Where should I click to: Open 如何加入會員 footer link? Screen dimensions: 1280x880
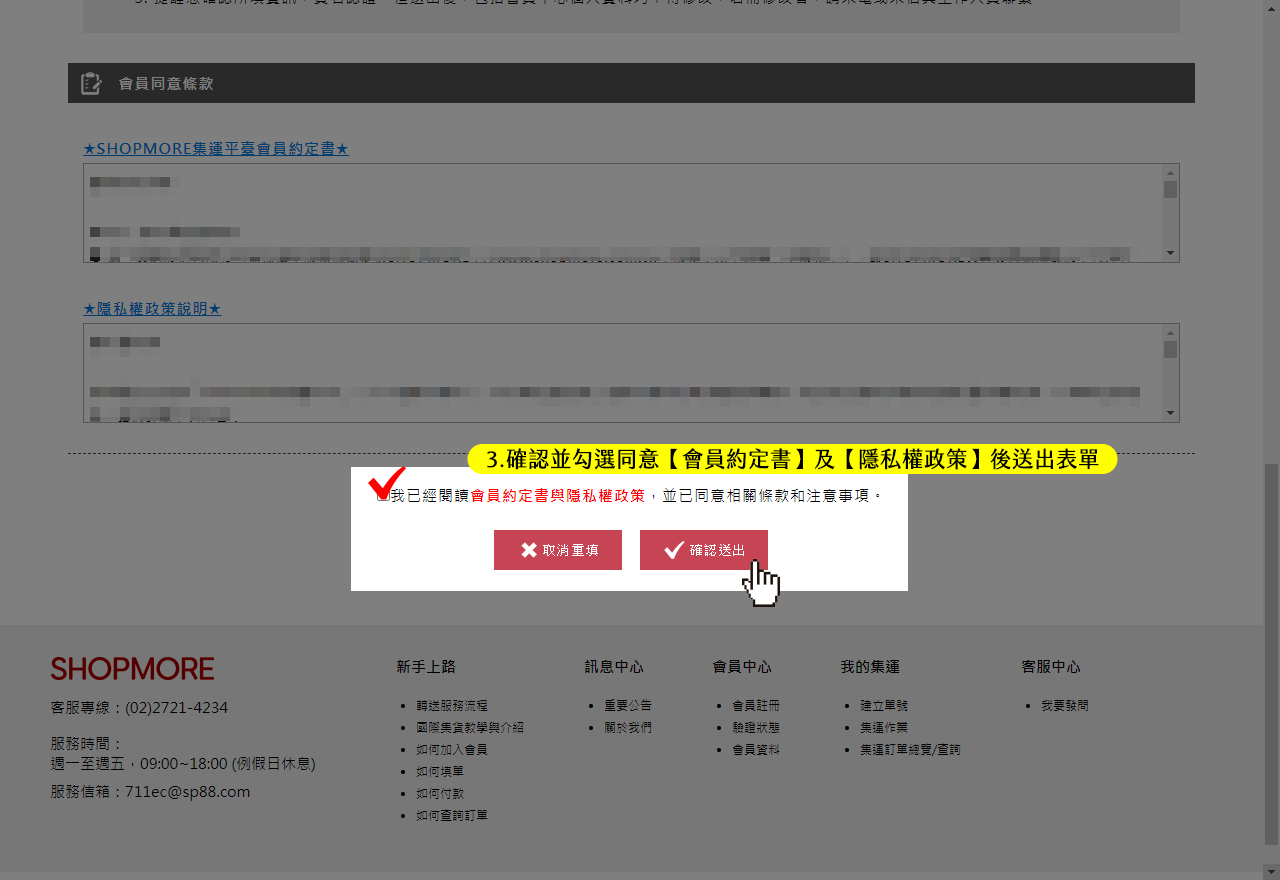(x=452, y=750)
